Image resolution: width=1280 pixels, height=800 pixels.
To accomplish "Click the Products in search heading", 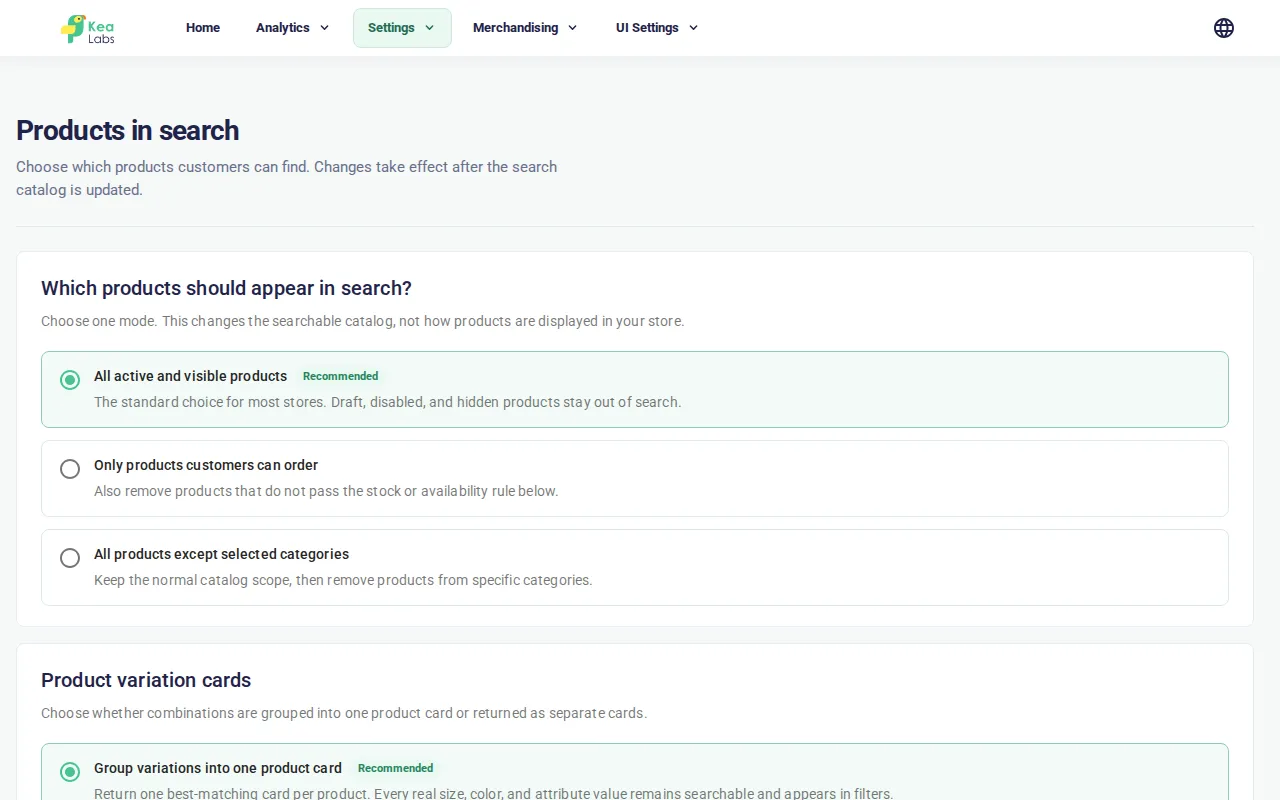I will [x=128, y=131].
